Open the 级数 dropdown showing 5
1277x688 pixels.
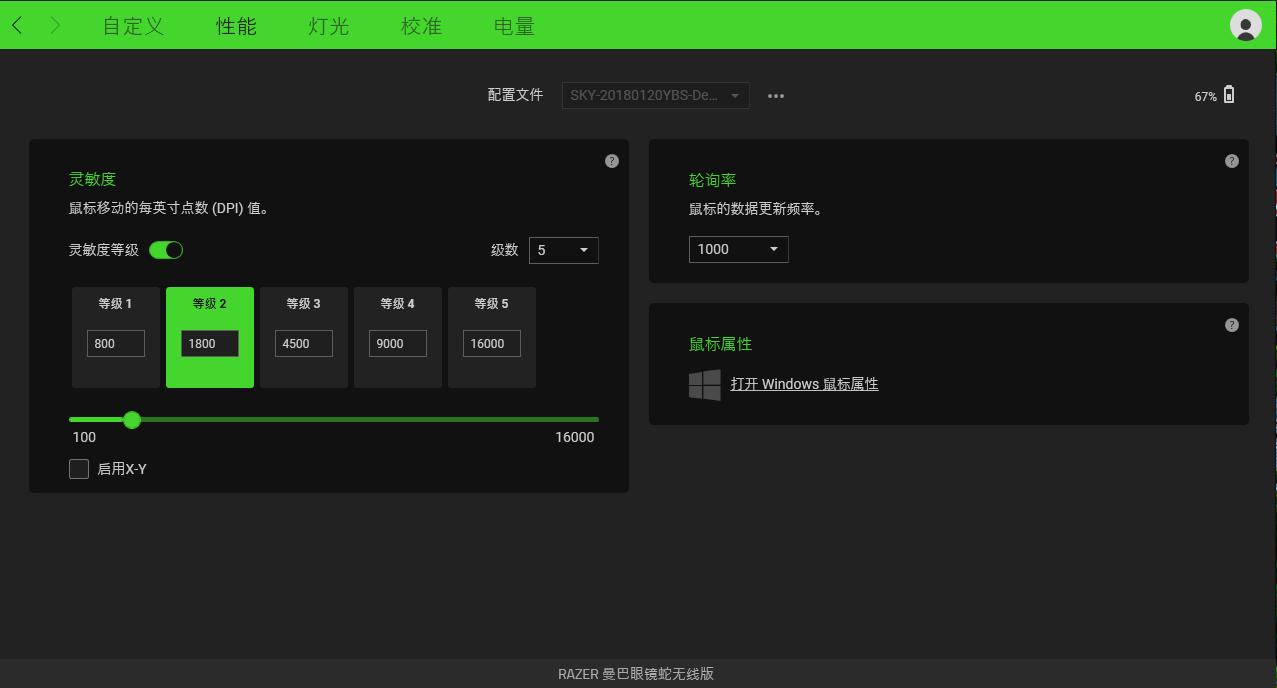563,250
